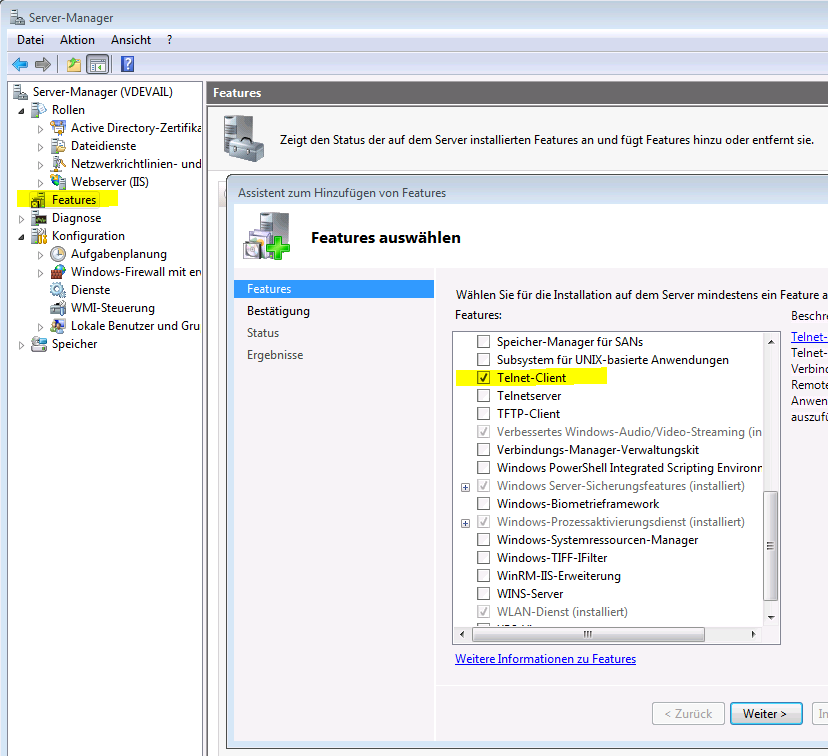Image resolution: width=828 pixels, height=756 pixels.
Task: Check Subsystem für UNIX-basierte Anwendungen
Action: 483,360
